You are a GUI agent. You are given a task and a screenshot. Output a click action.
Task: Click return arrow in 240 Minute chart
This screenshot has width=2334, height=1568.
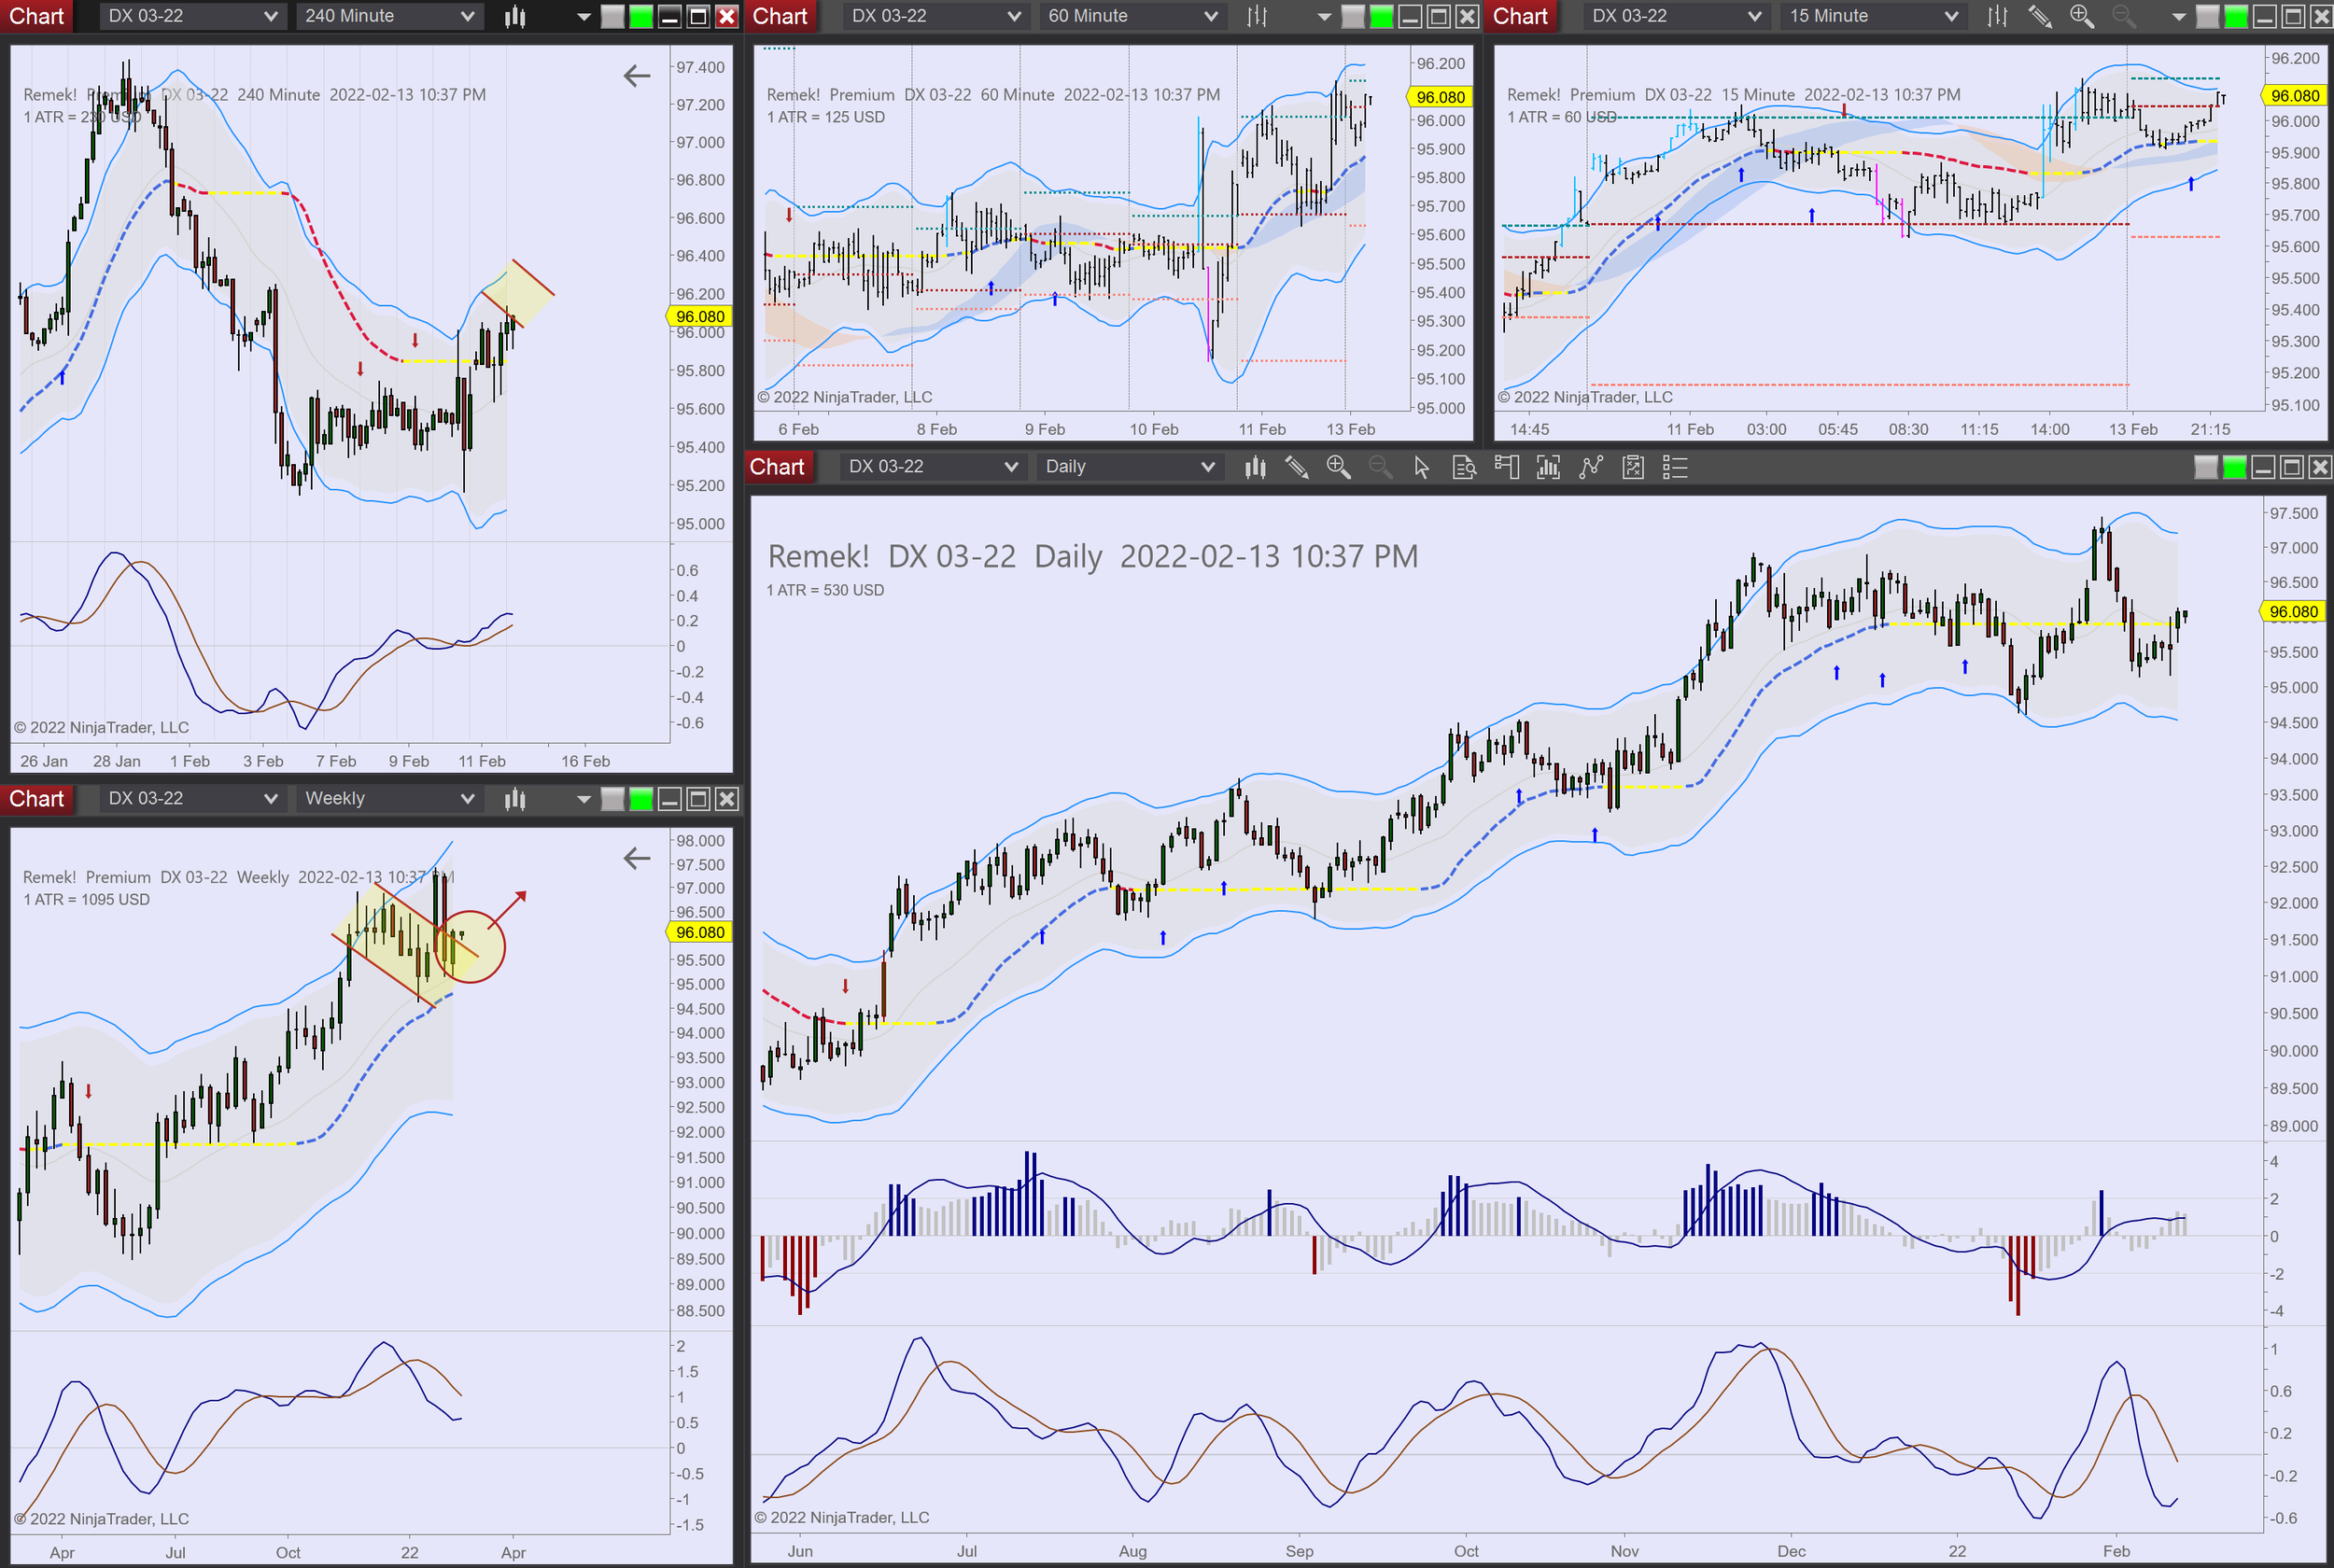pyautogui.click(x=636, y=76)
